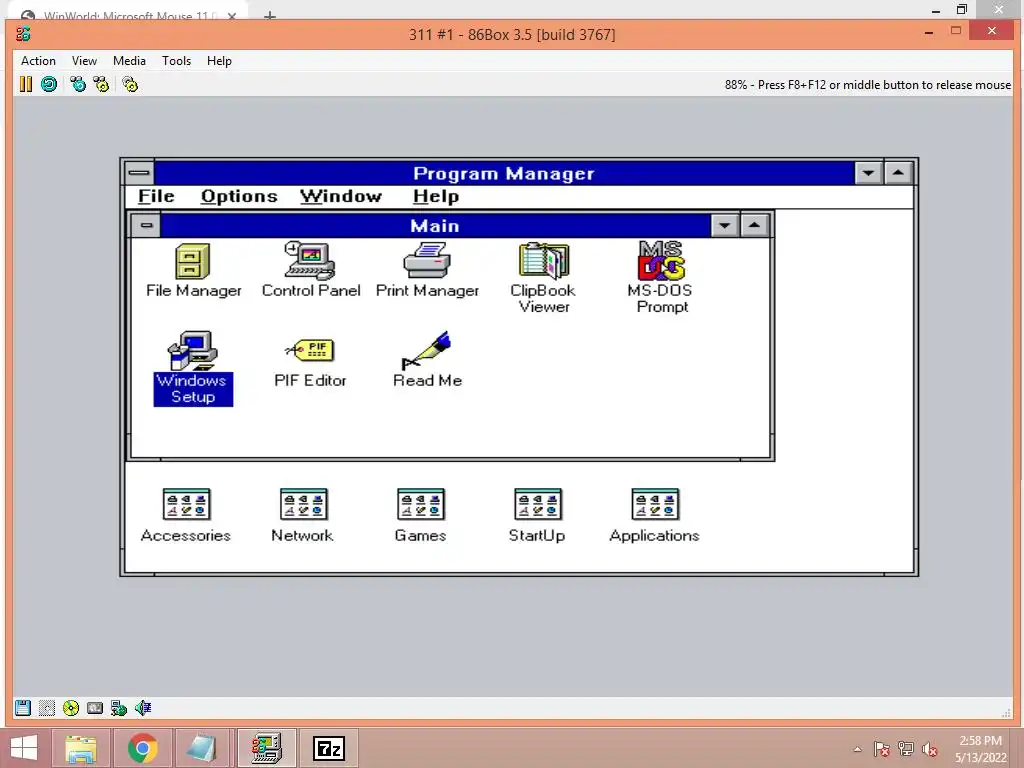Image resolution: width=1024 pixels, height=768 pixels.
Task: Click the Program Manager title bar
Action: 504,173
